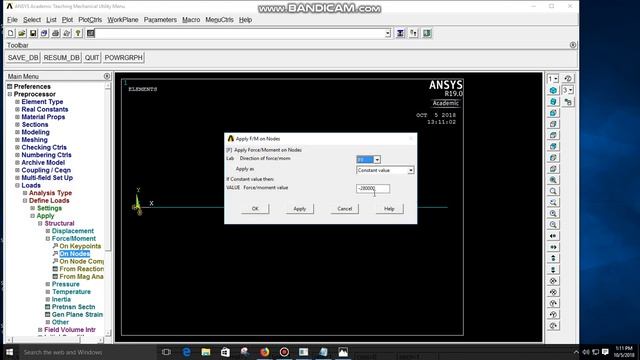Select Real Constants in Preprocessor tree

coord(45,109)
